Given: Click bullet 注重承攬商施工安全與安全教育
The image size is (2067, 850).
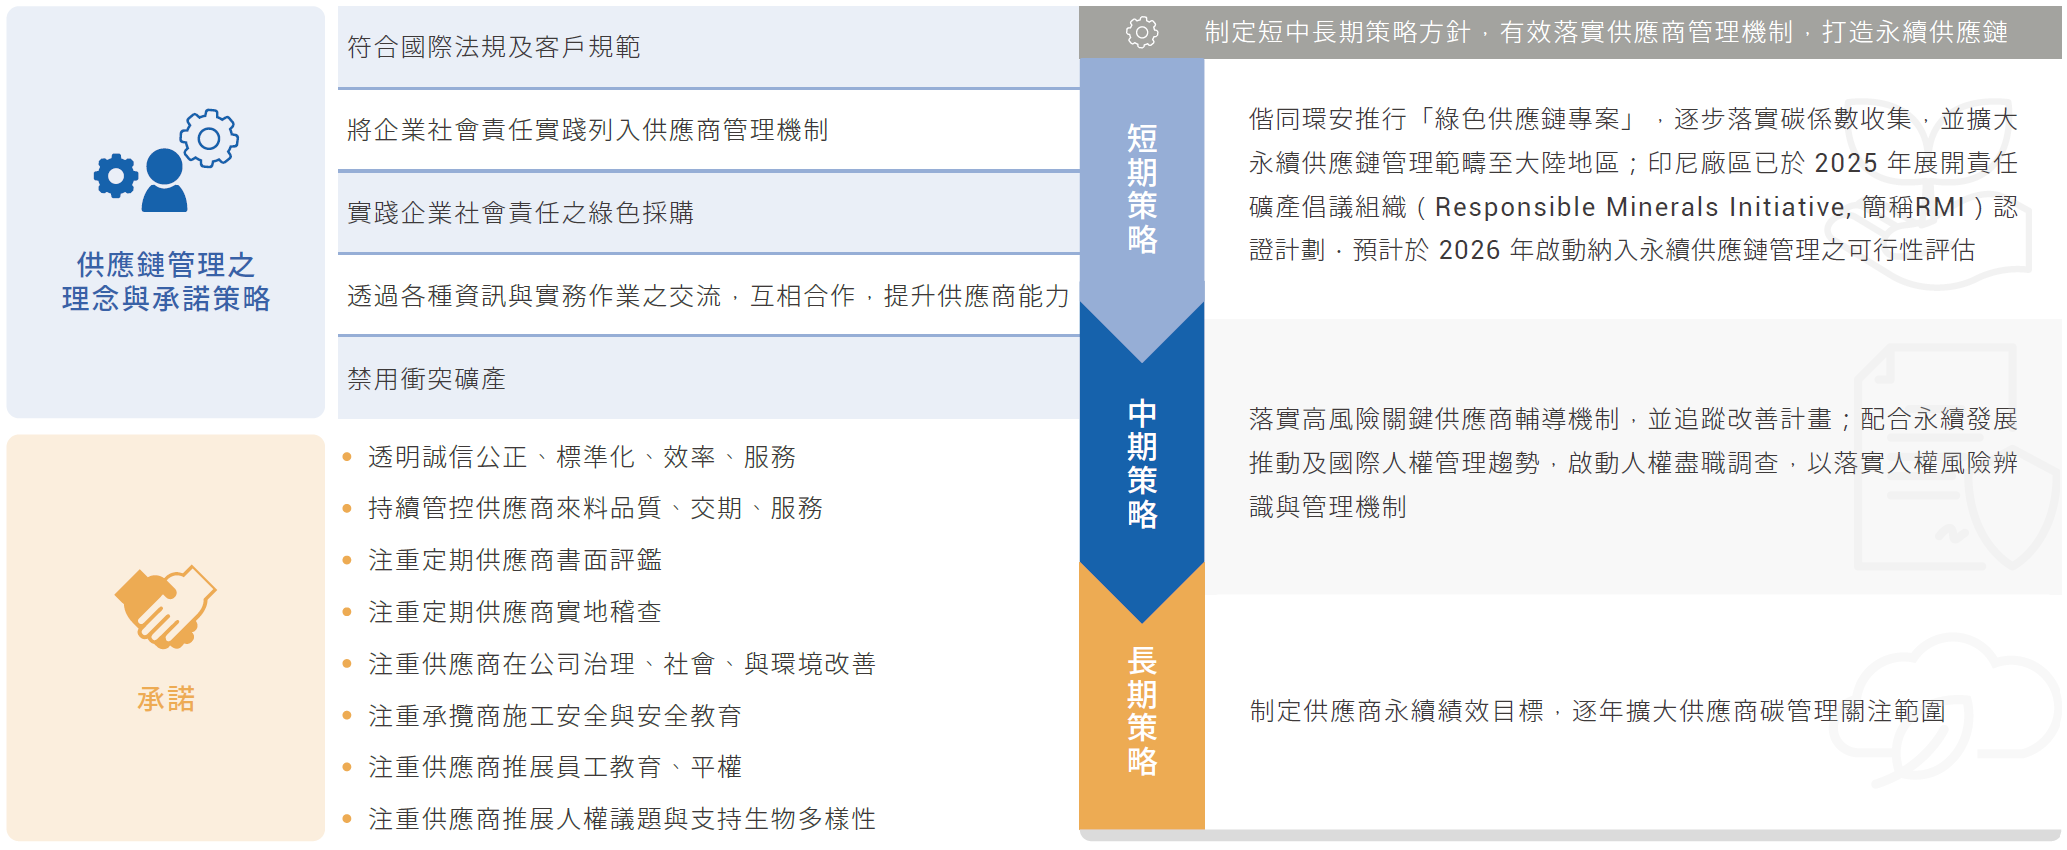Looking at the screenshot, I should [x=555, y=716].
